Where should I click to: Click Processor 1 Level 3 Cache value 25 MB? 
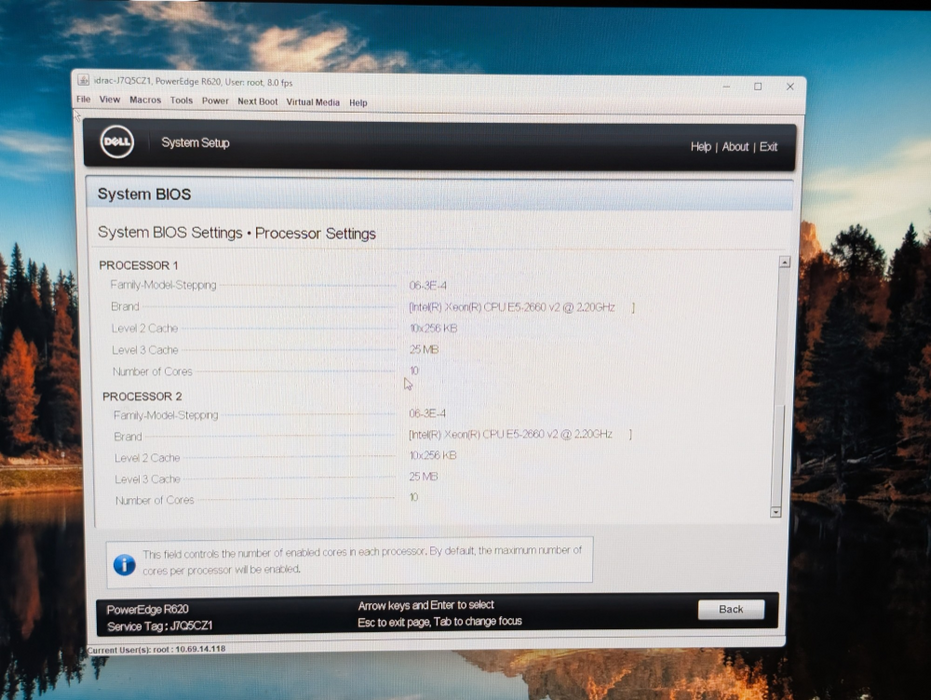point(424,350)
